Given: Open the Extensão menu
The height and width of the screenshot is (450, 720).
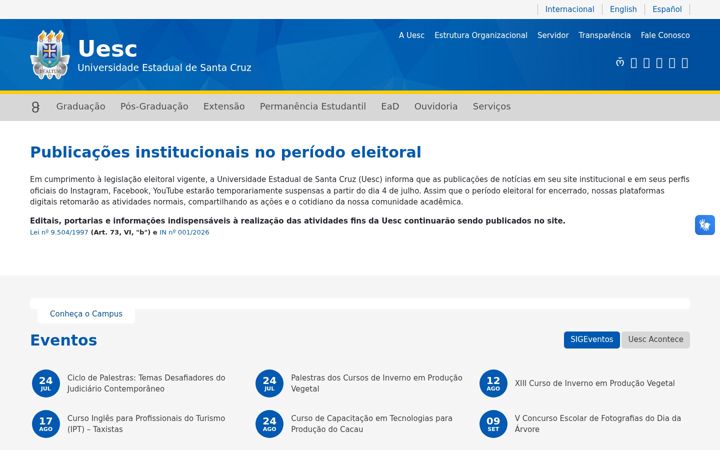Looking at the screenshot, I should pos(224,107).
